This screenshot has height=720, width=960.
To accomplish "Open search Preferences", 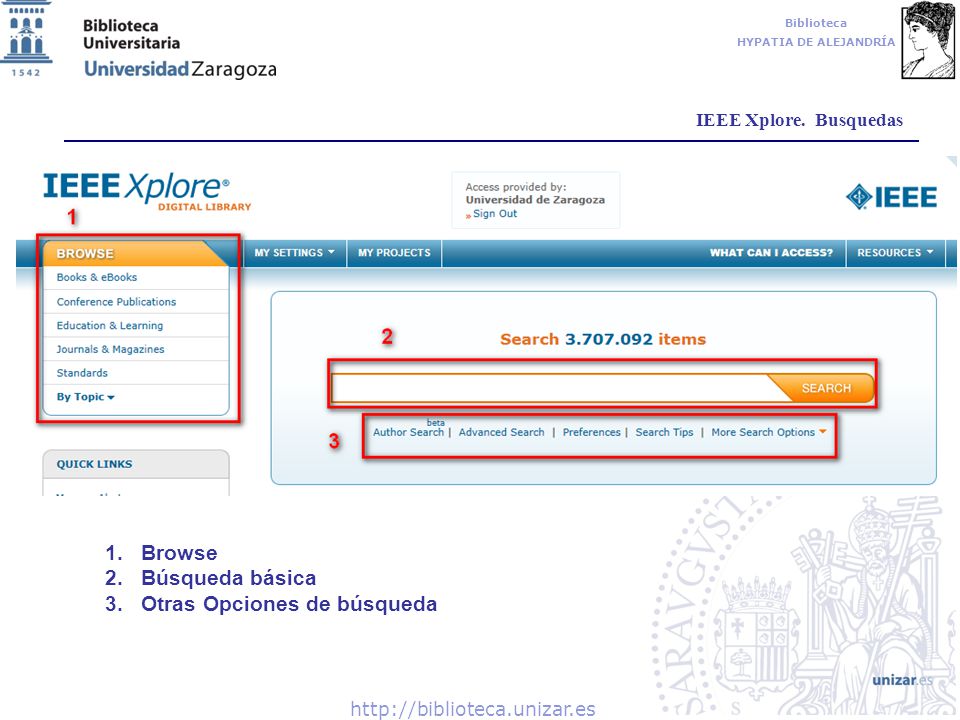I will (591, 432).
